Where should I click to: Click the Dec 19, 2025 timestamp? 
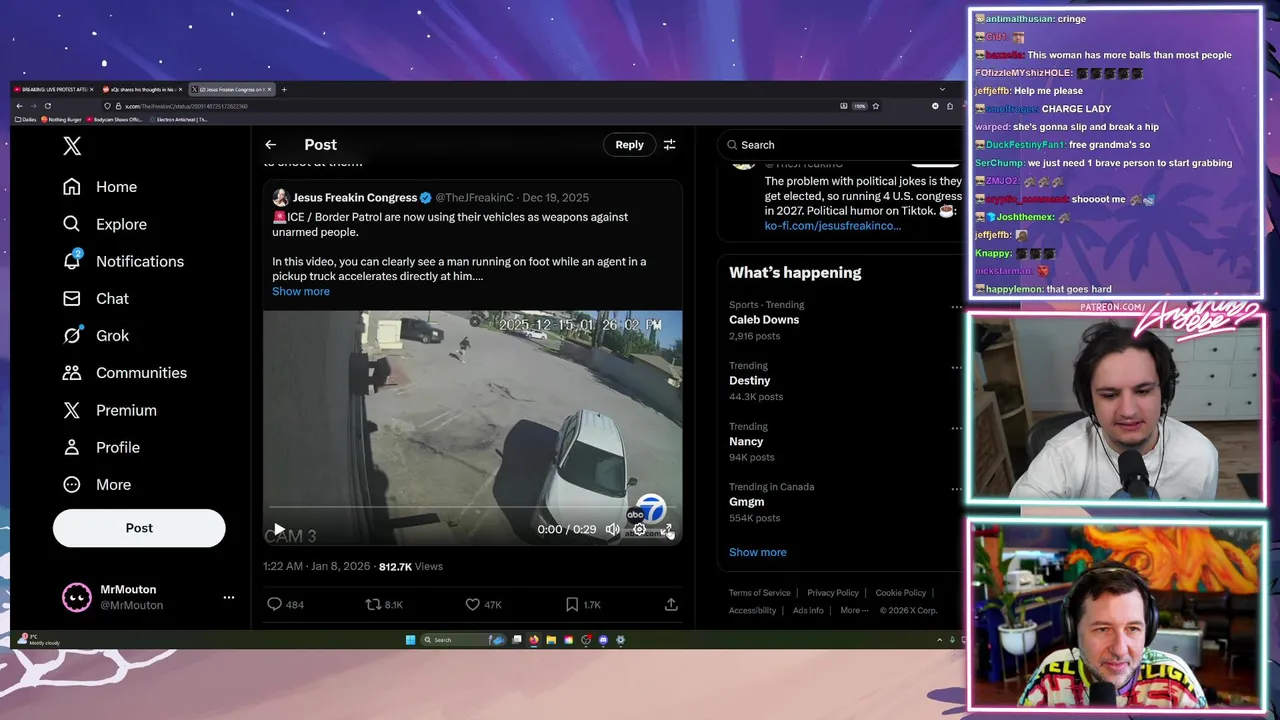555,198
